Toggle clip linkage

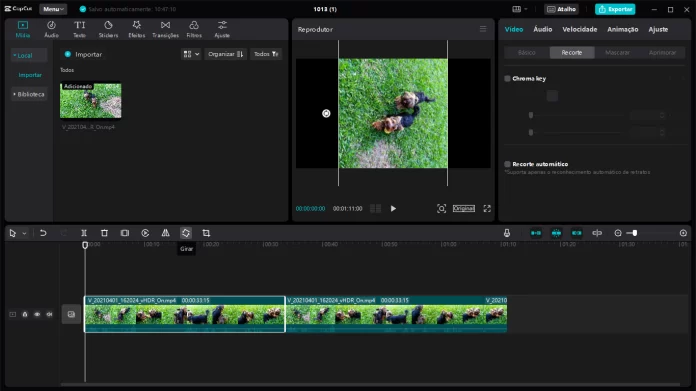(x=577, y=233)
